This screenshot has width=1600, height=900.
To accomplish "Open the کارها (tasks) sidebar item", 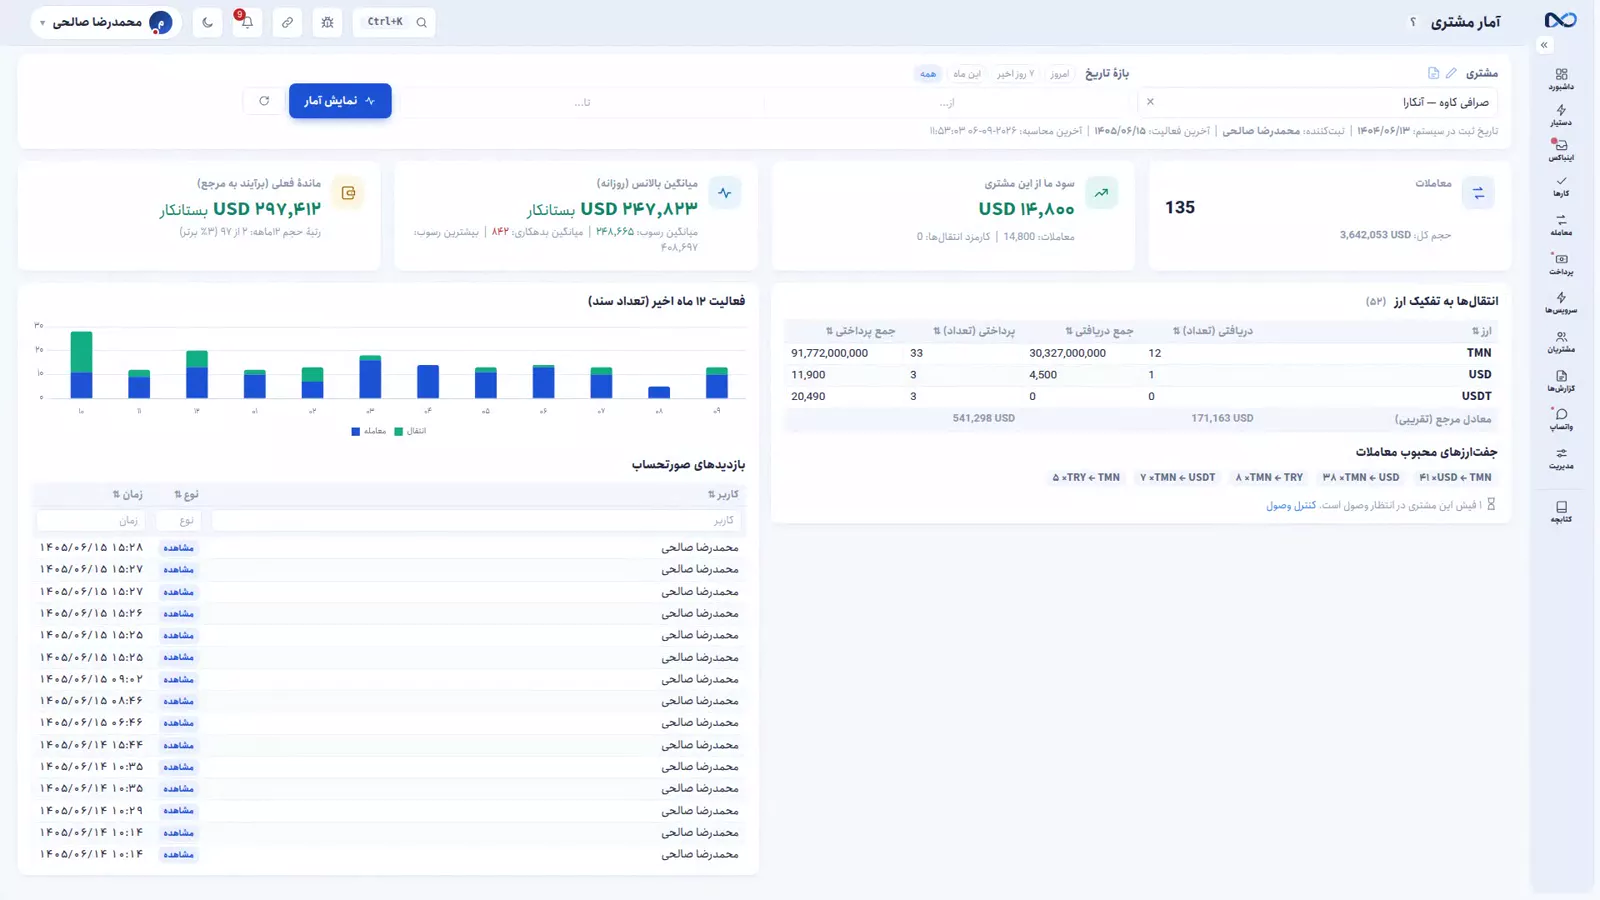I will 1561,186.
